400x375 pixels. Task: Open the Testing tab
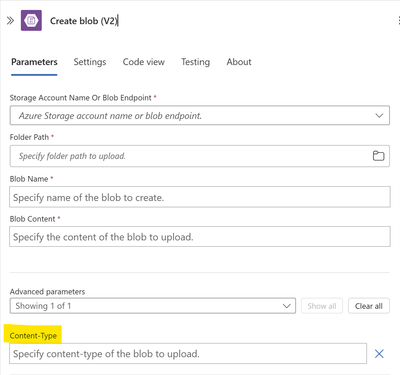196,62
